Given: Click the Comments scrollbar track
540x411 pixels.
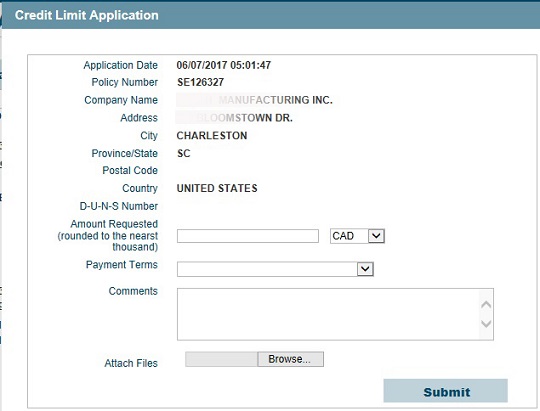Looking at the screenshot, I should click(486, 314).
